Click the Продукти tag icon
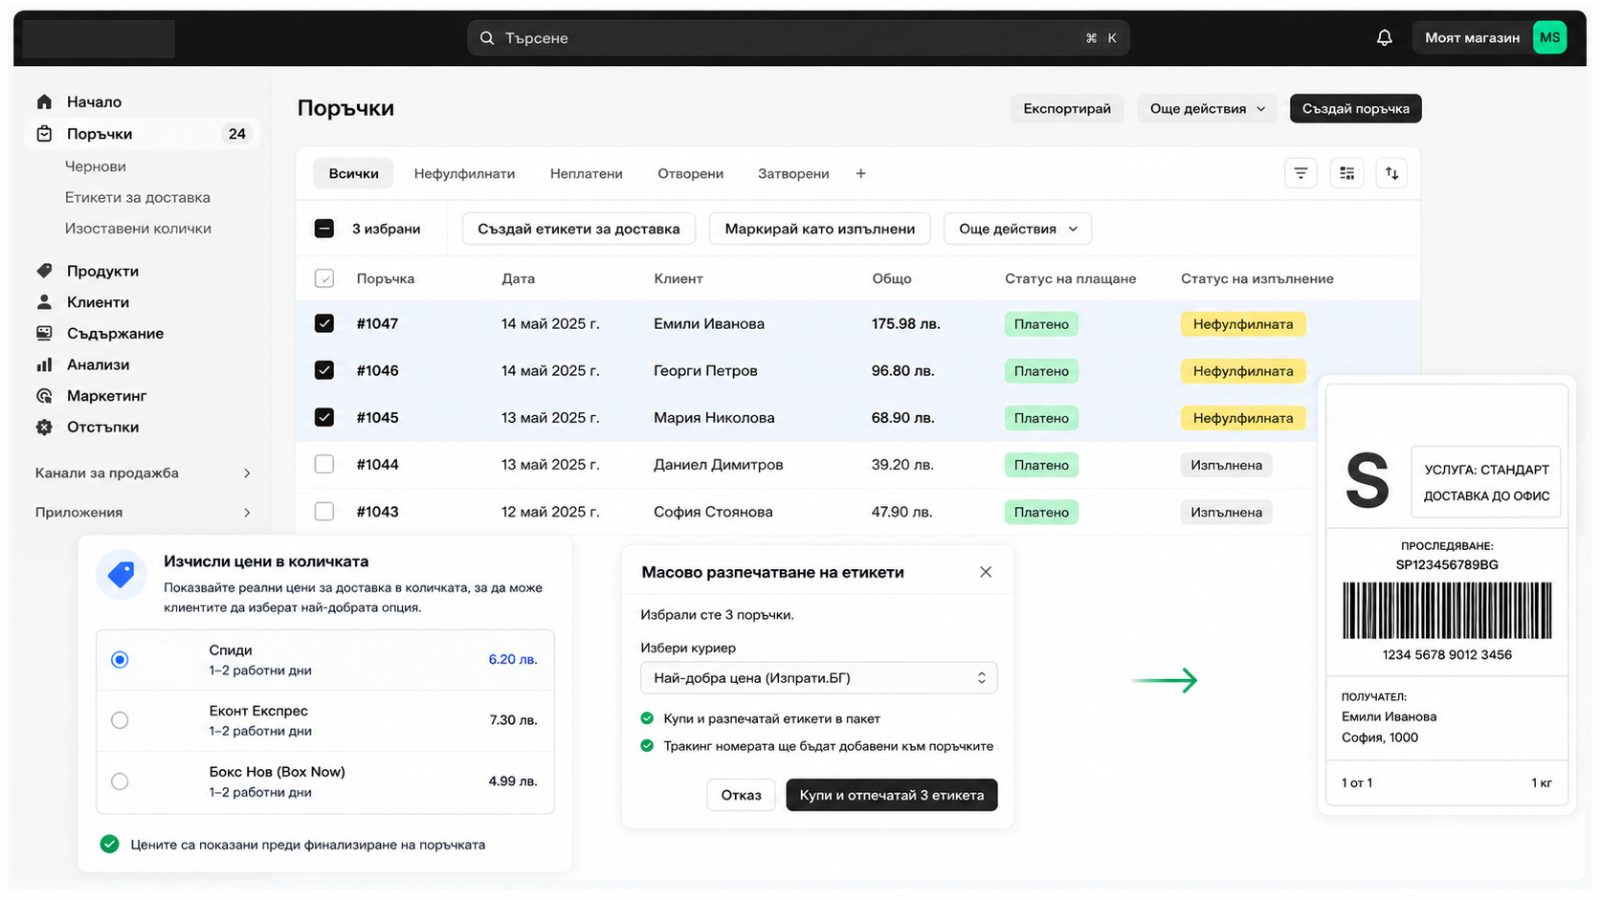Viewport: 1600px width, 900px height. point(44,271)
